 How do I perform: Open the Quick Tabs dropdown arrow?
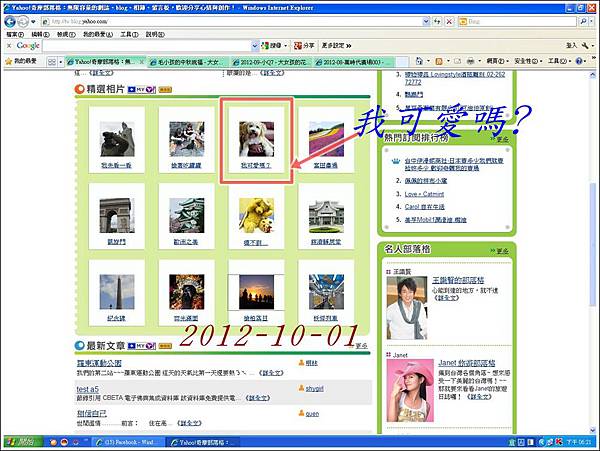click(x=60, y=62)
